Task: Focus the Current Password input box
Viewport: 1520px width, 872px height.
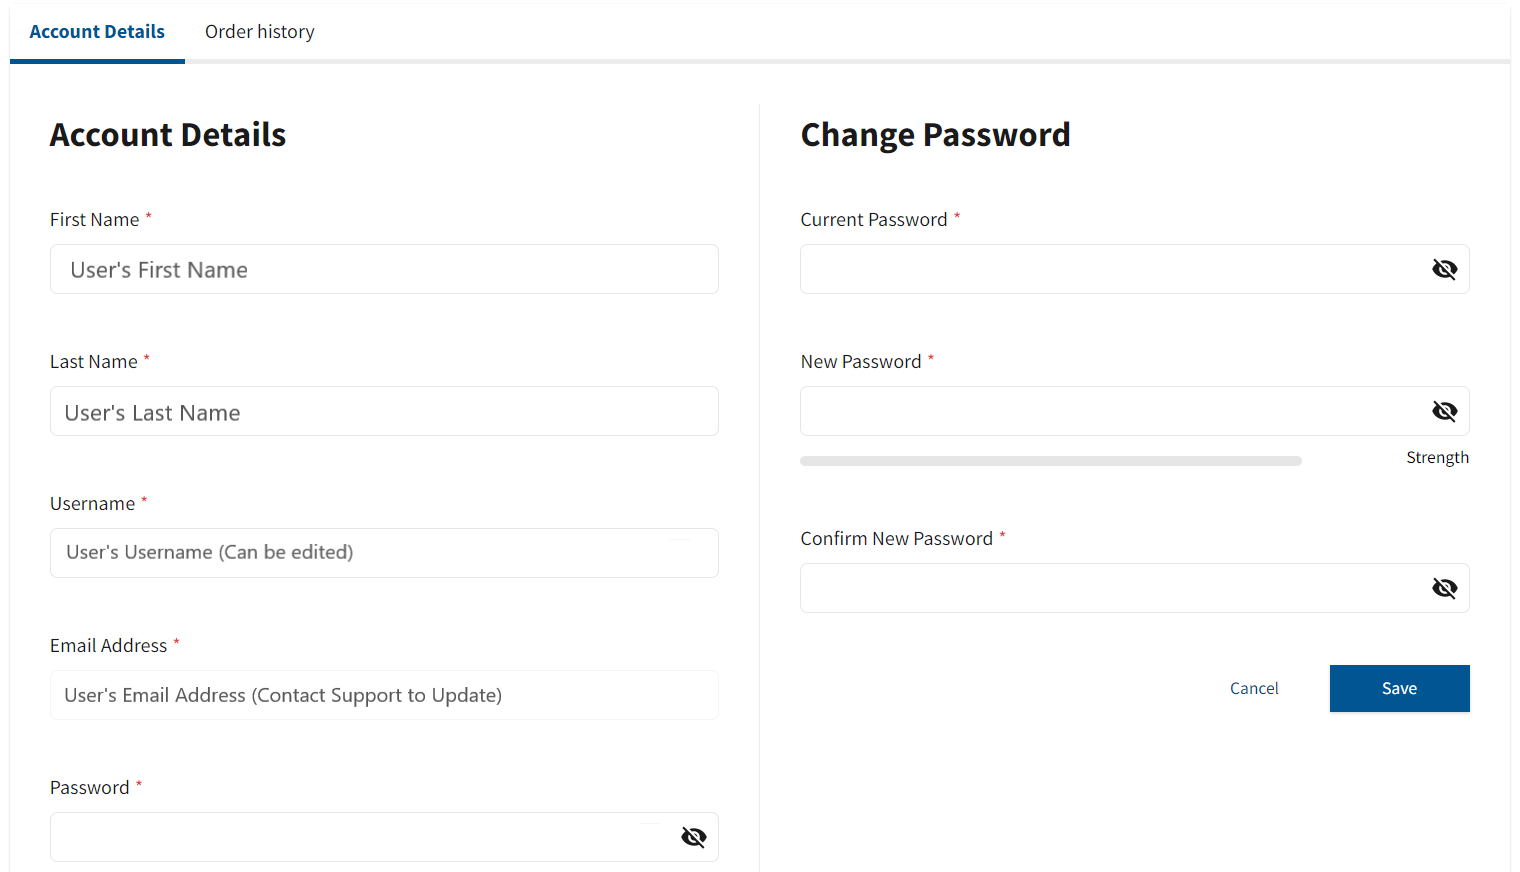Action: coord(1110,269)
